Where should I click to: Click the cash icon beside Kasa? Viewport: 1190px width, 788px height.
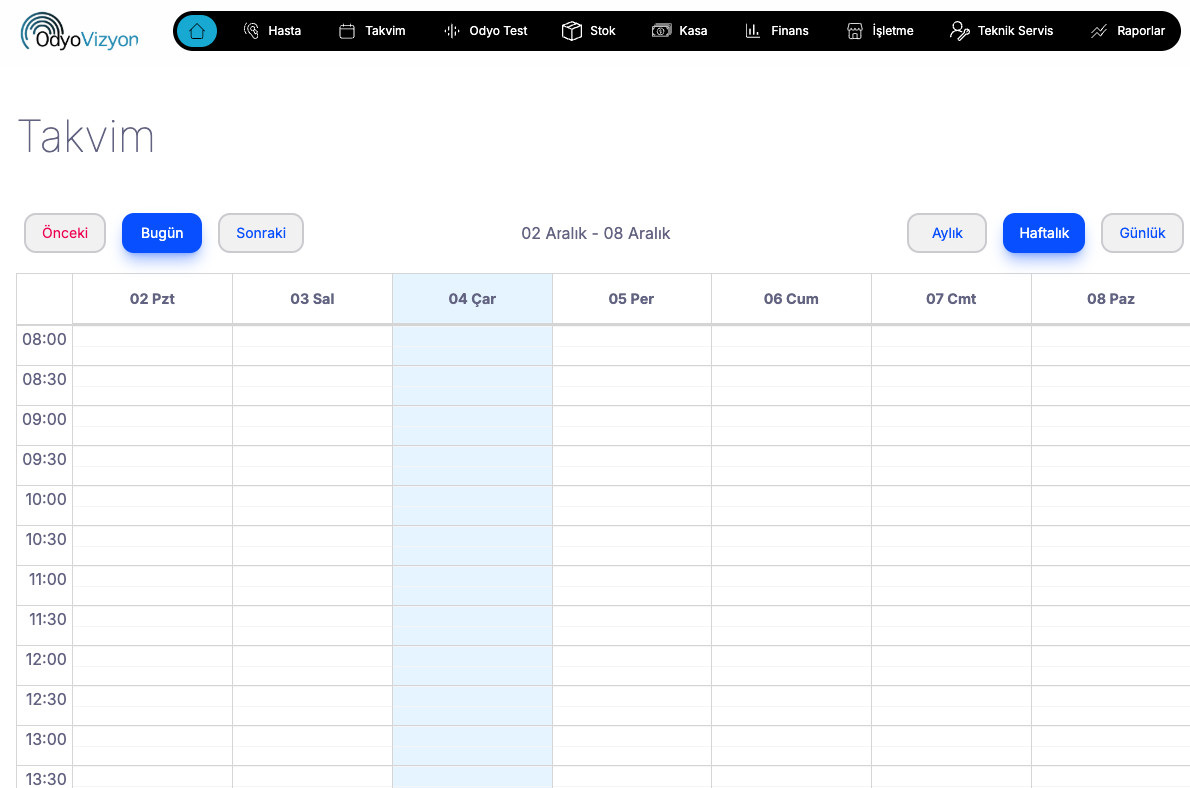(661, 31)
